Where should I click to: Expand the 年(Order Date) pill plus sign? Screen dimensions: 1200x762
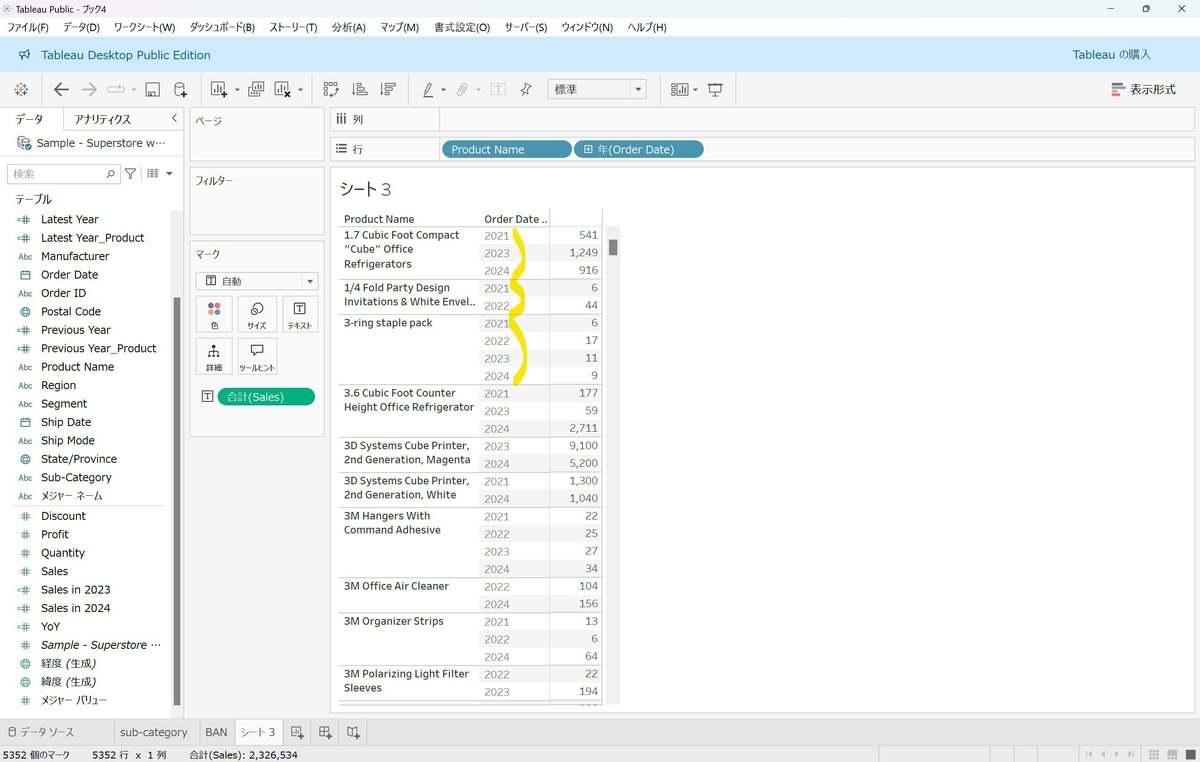(589, 150)
